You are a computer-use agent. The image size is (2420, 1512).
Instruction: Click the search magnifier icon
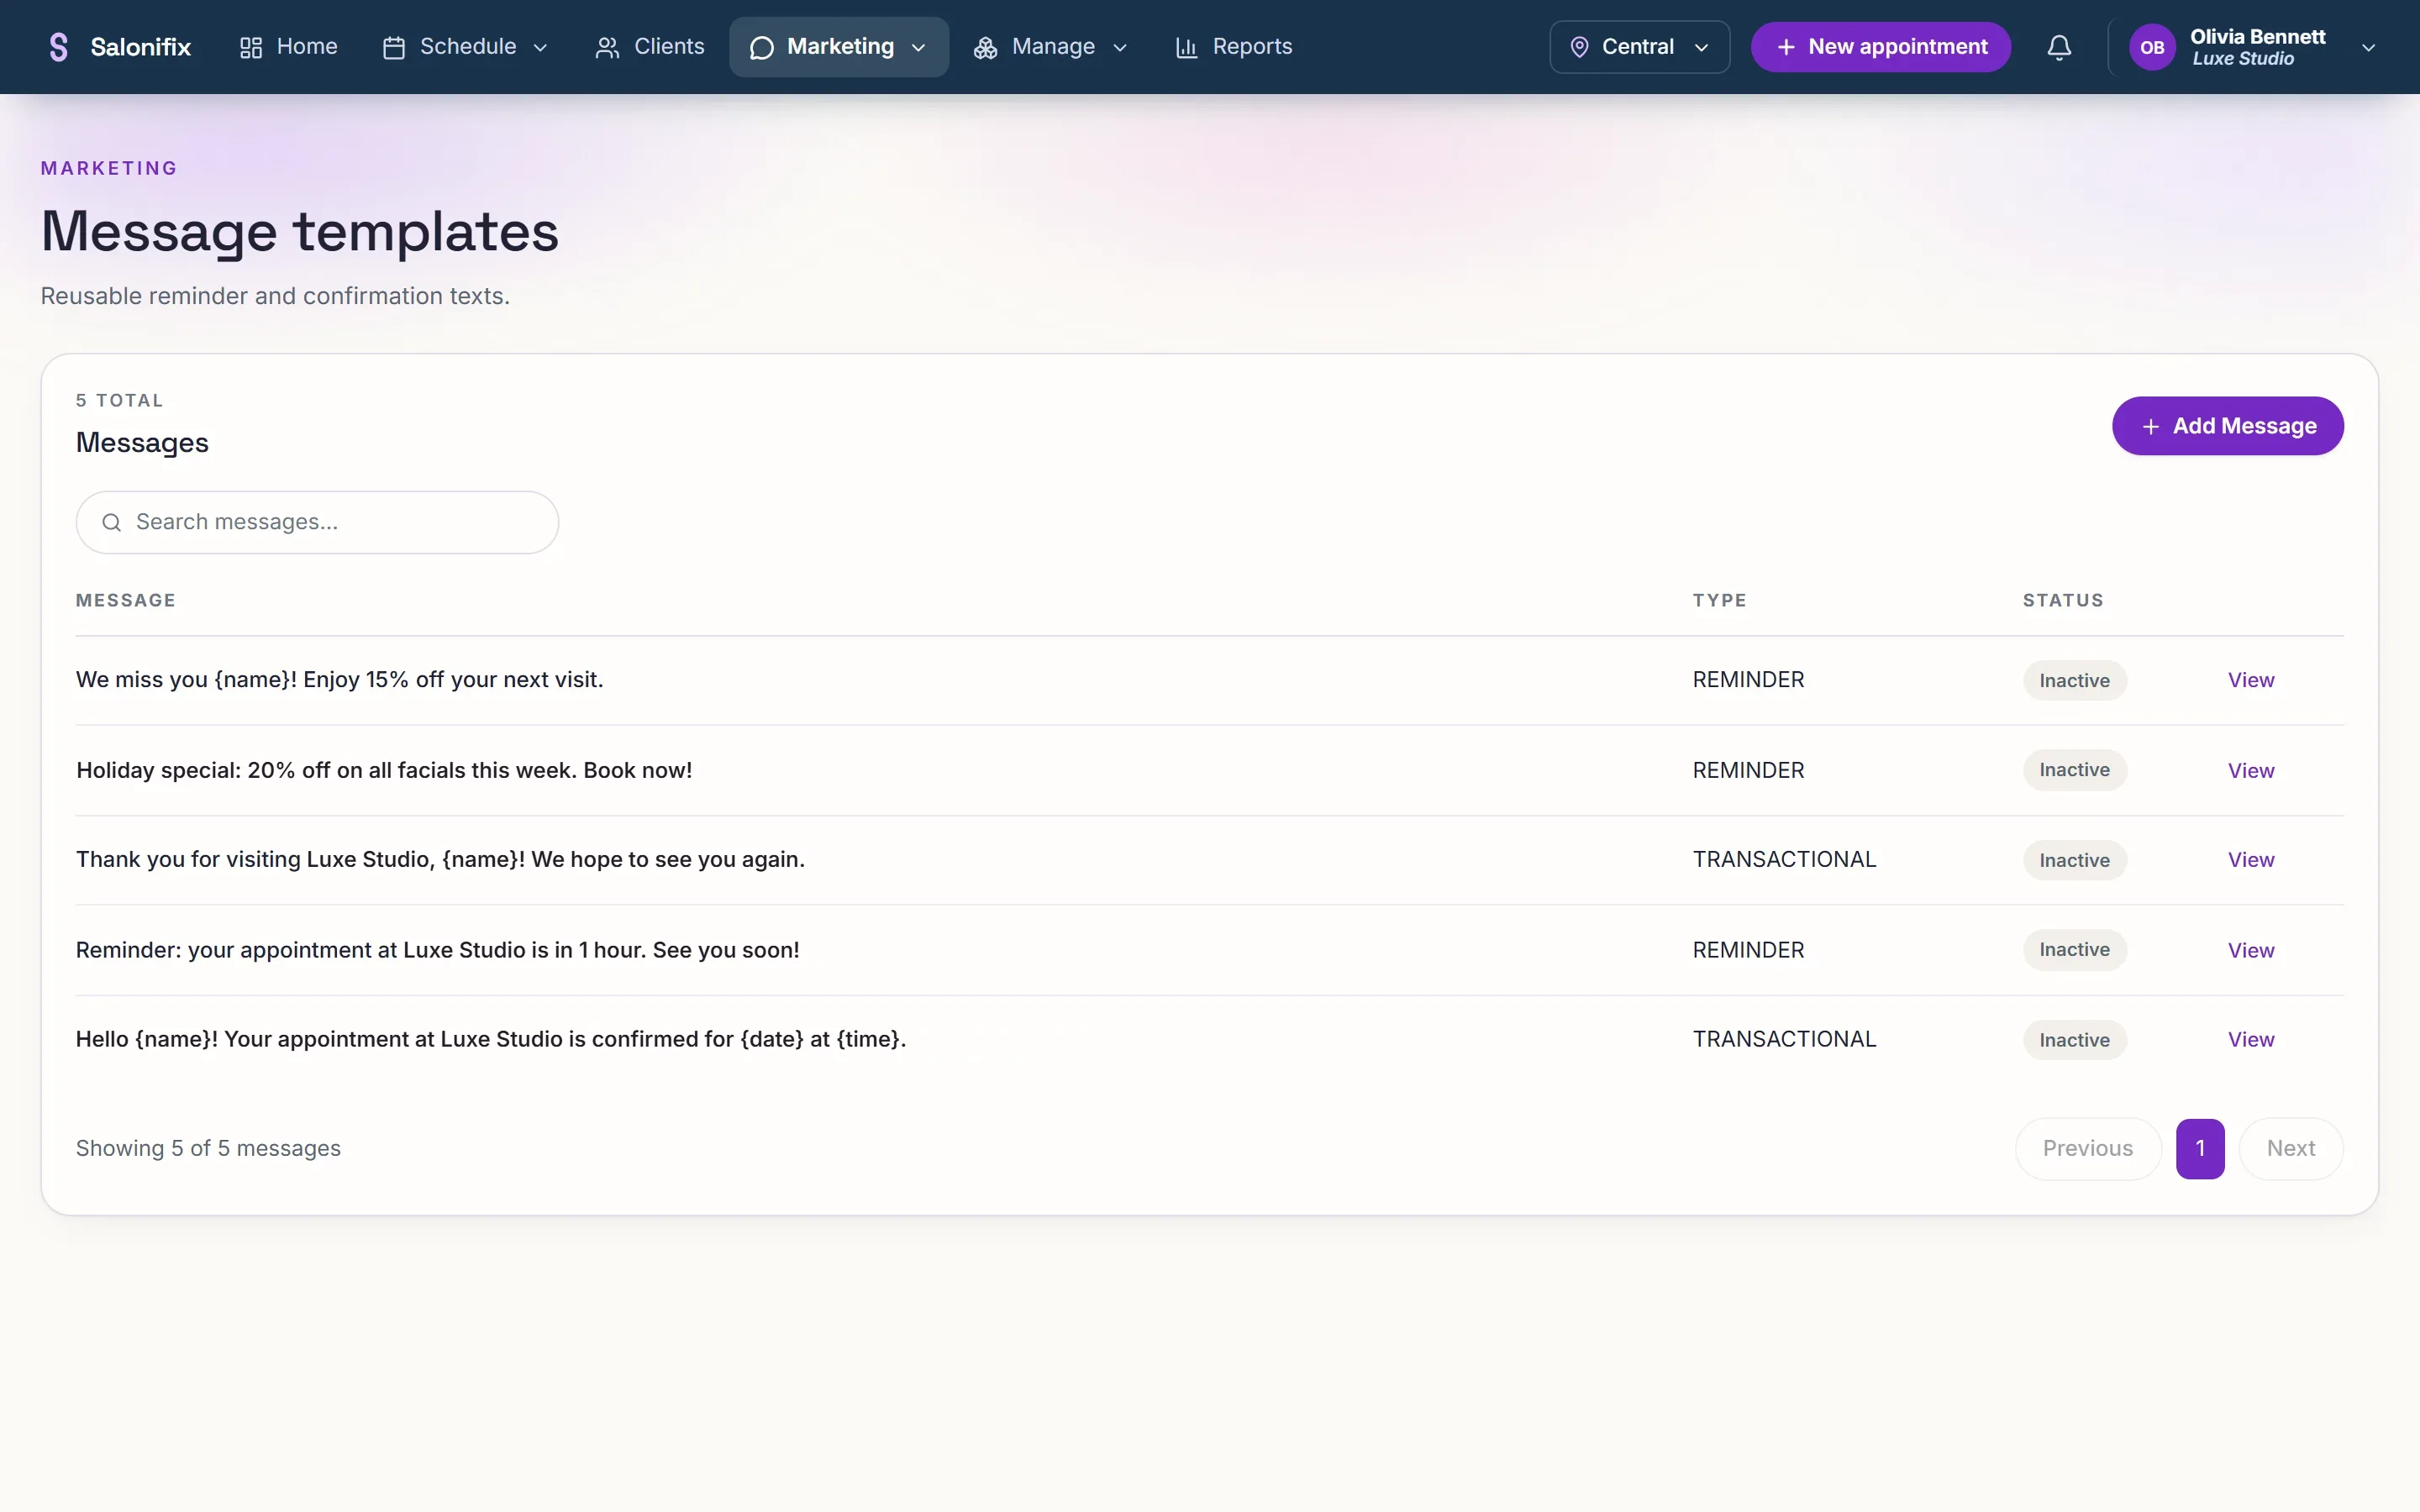coord(112,522)
